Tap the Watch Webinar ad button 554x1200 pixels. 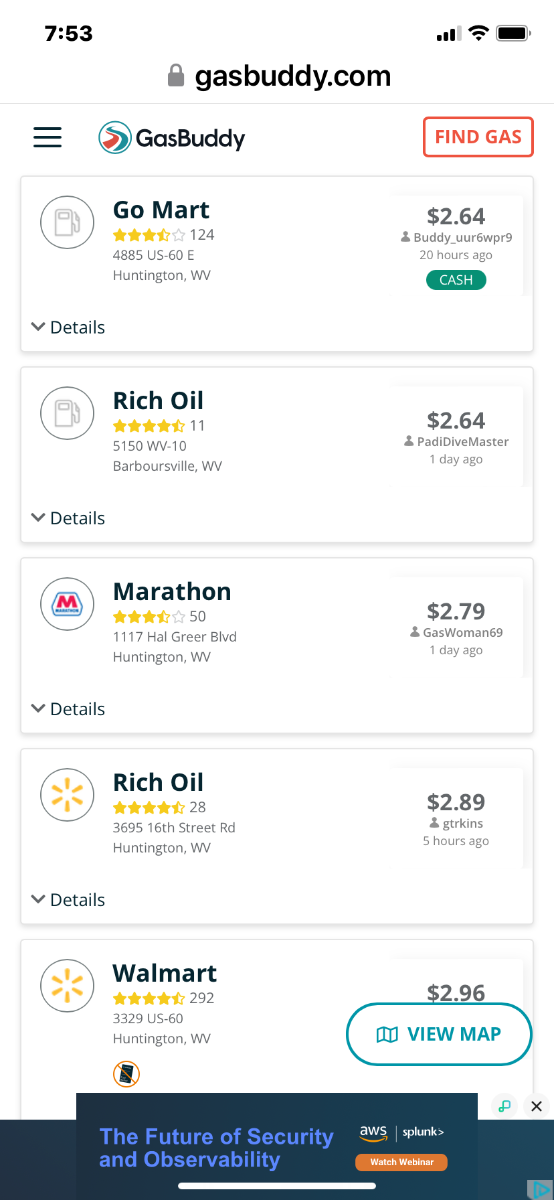(401, 1162)
